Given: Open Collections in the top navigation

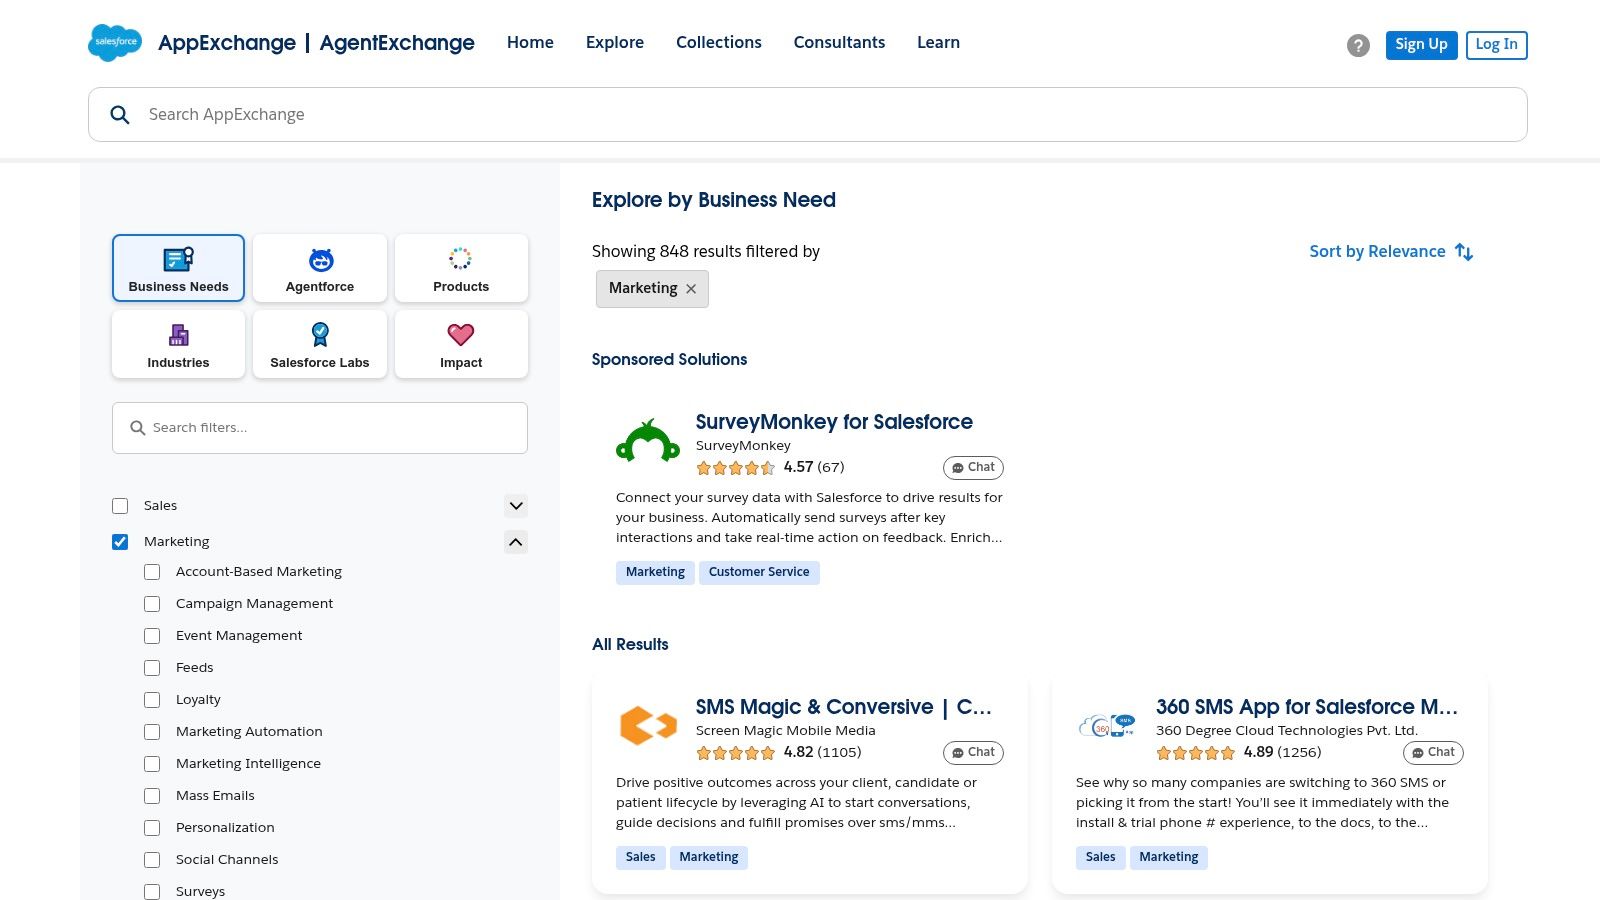Looking at the screenshot, I should (719, 43).
